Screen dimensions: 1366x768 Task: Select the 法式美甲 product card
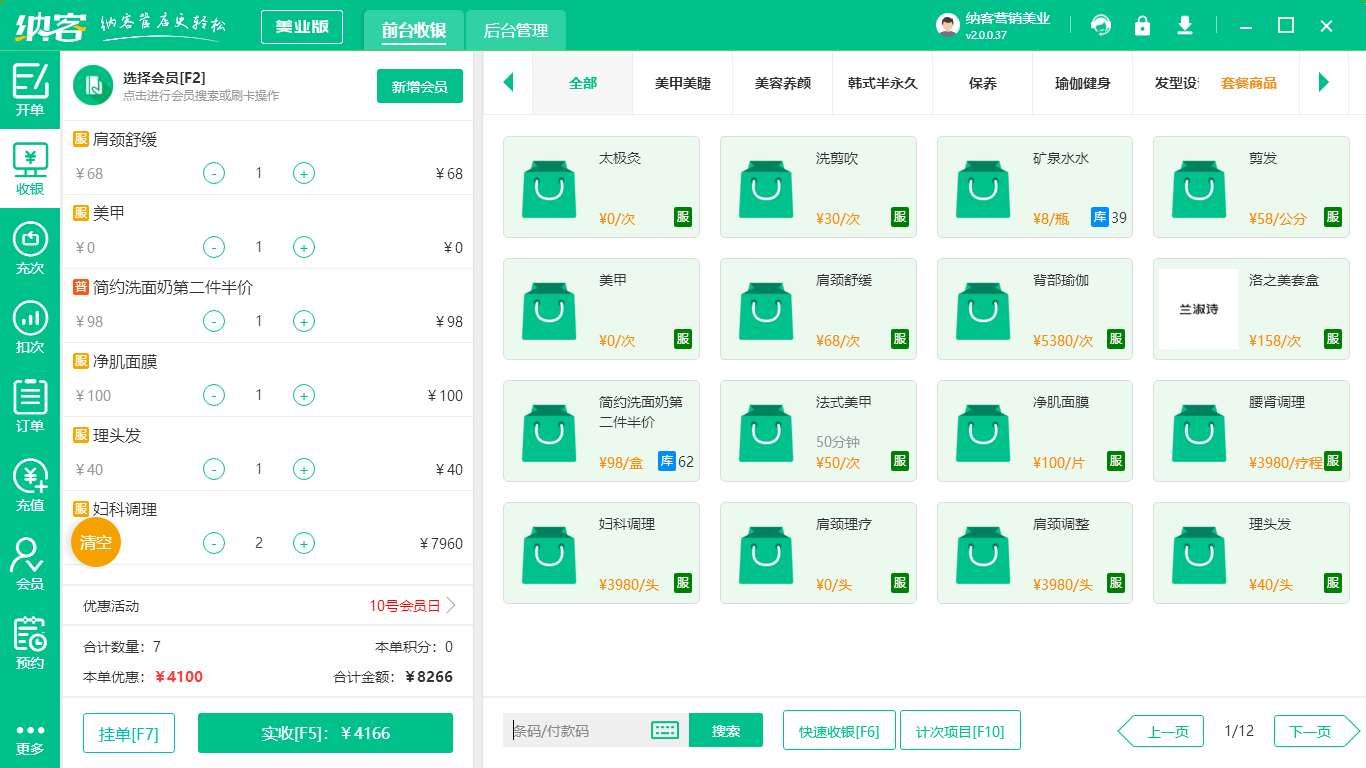(x=818, y=431)
